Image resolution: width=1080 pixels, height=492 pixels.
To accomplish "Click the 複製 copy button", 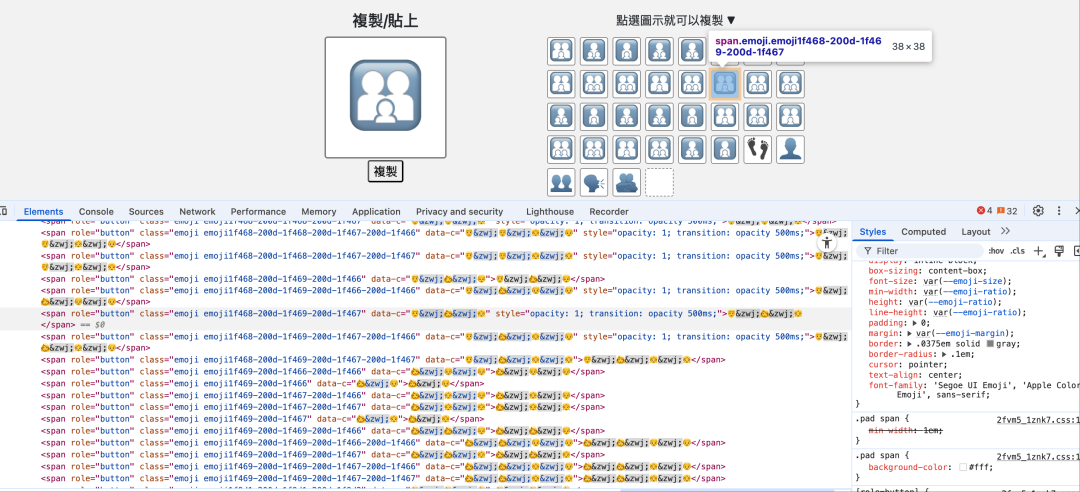I will pyautogui.click(x=385, y=172).
